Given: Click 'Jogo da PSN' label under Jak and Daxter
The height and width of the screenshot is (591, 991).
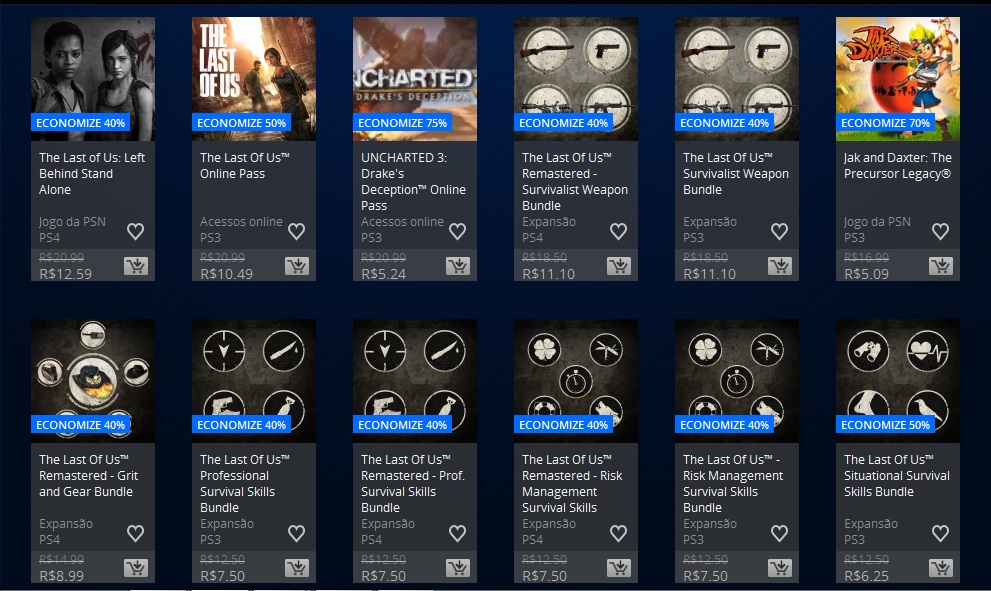Looking at the screenshot, I should (877, 222).
